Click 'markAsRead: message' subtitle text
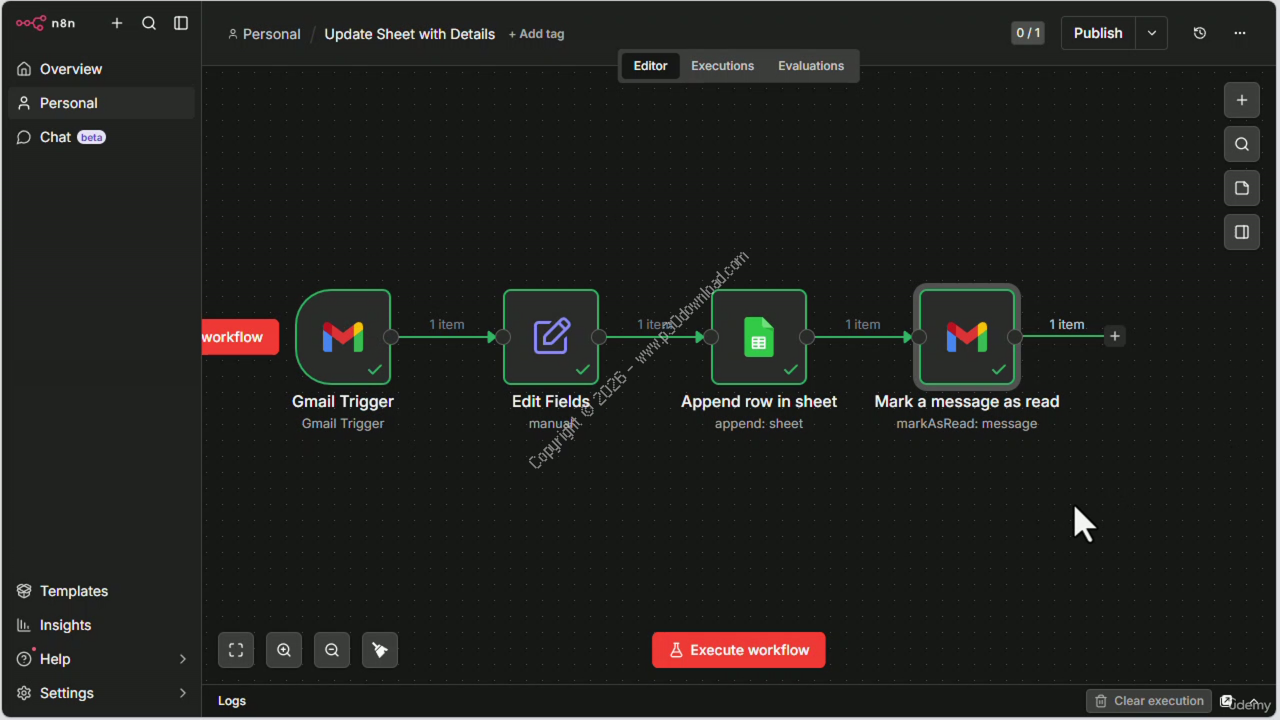Image resolution: width=1280 pixels, height=720 pixels. click(967, 424)
